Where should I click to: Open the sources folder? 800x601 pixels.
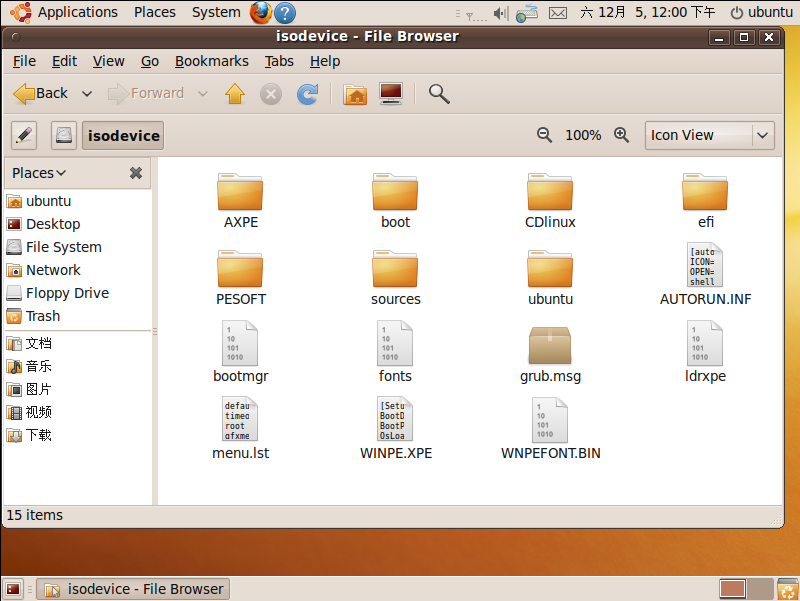395,278
